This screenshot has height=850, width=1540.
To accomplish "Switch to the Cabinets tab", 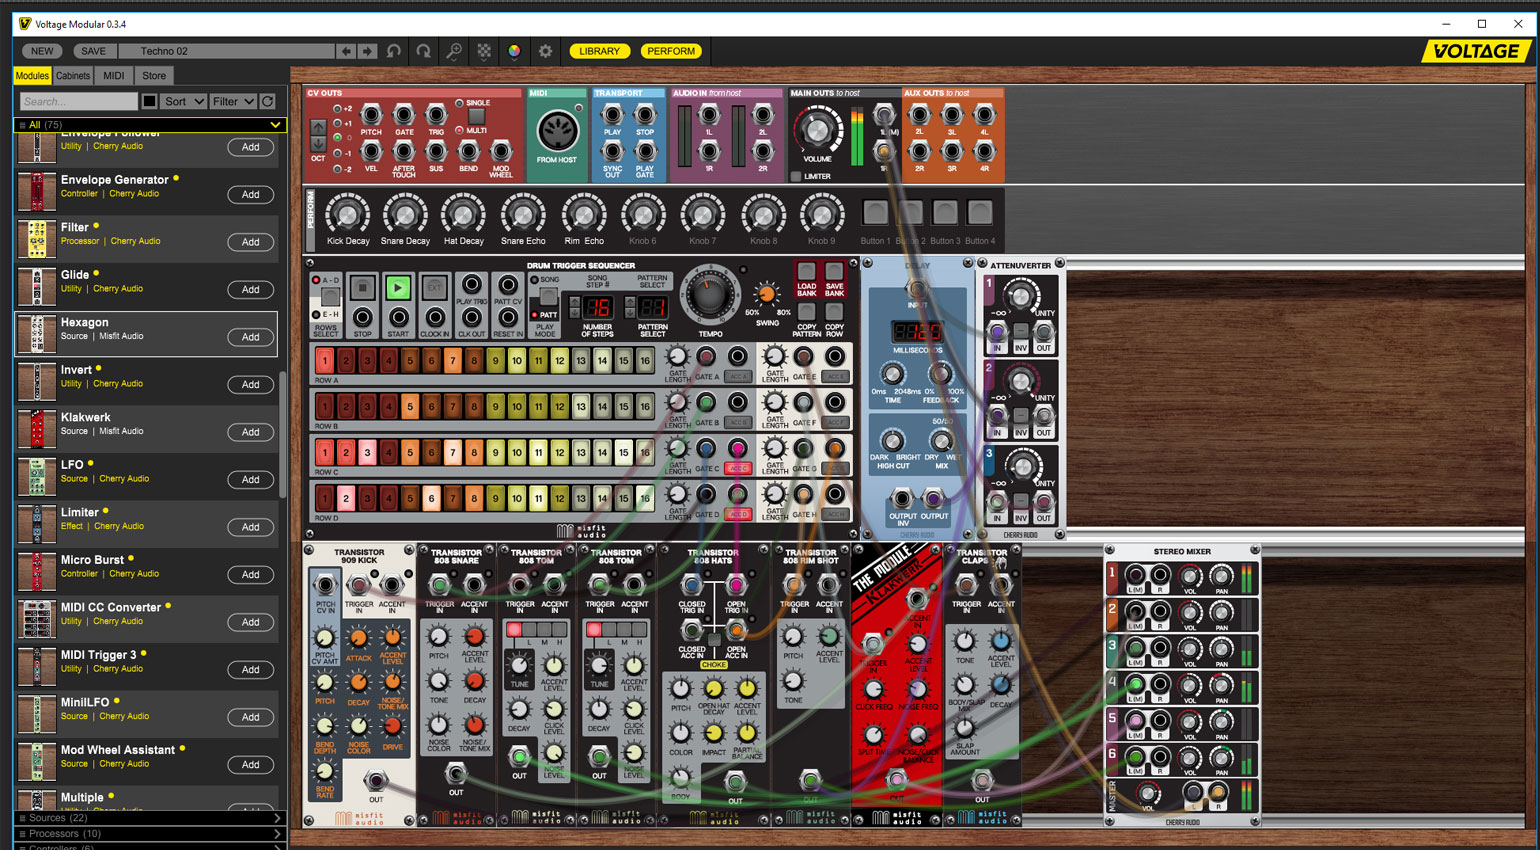I will (x=73, y=76).
